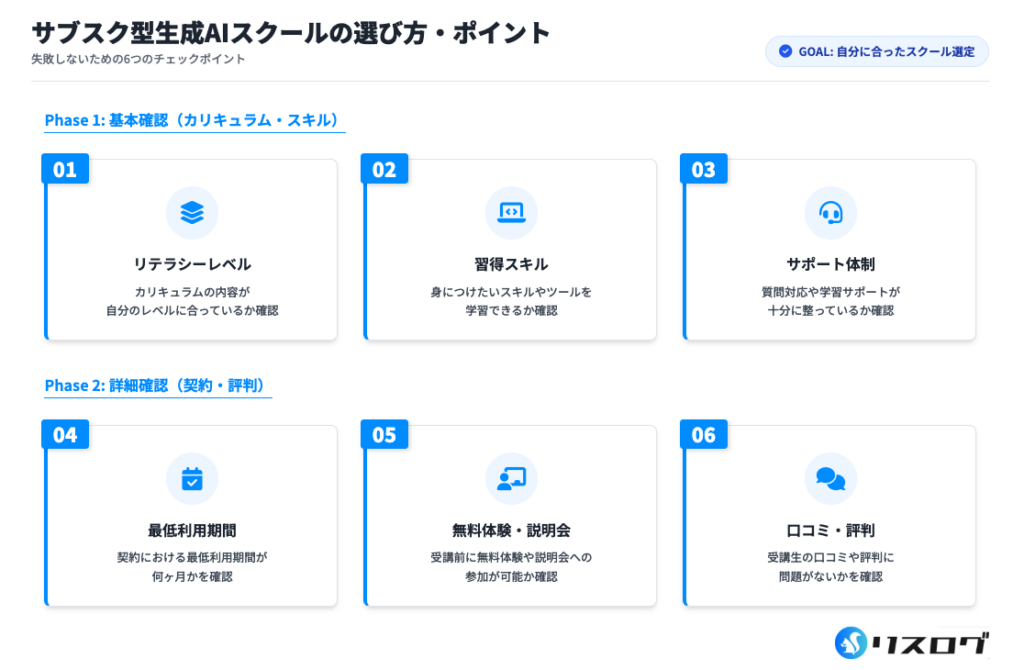Screen dimensions: 1024x670
Task: Click the GOAL: 自分に合ったスクール選定 badge
Action: 877,52
